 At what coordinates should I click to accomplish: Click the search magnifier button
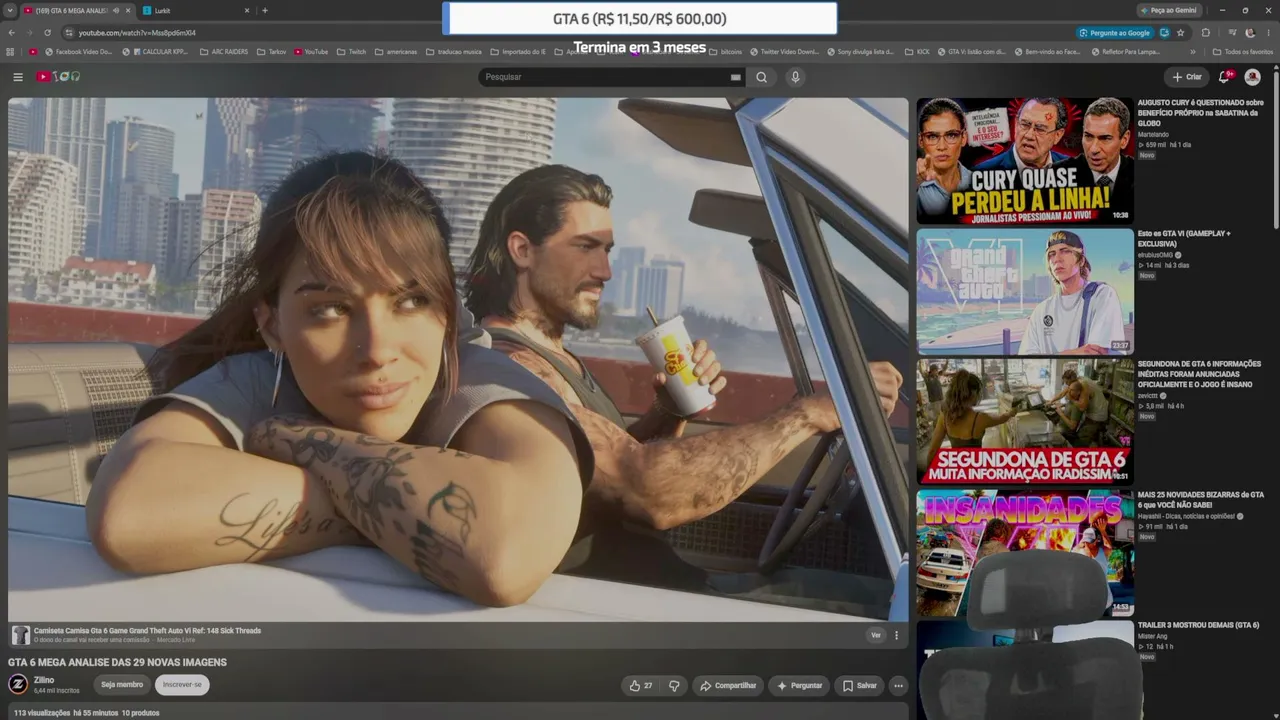tap(761, 77)
